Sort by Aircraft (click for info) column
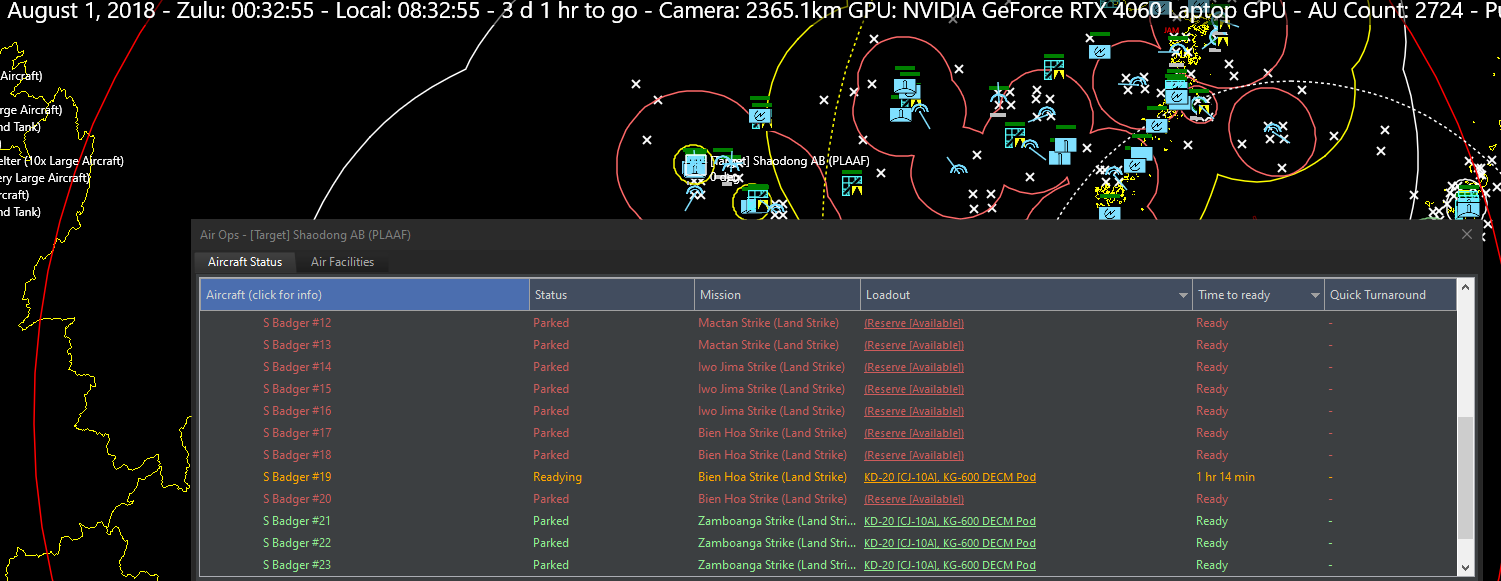The image size is (1501, 581). click(x=364, y=295)
